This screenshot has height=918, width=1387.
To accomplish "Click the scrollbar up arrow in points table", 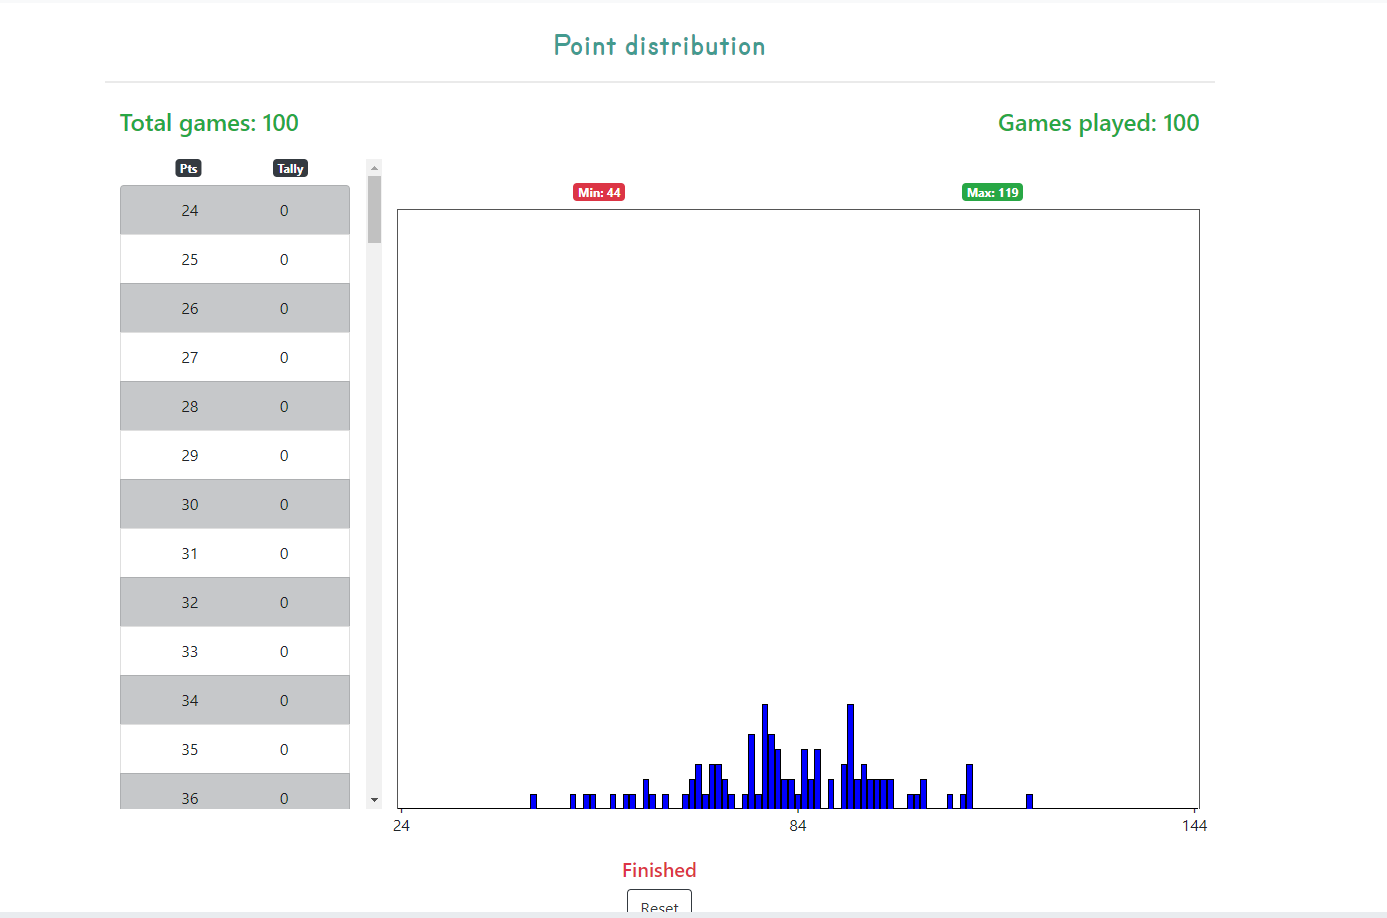I will coord(375,168).
